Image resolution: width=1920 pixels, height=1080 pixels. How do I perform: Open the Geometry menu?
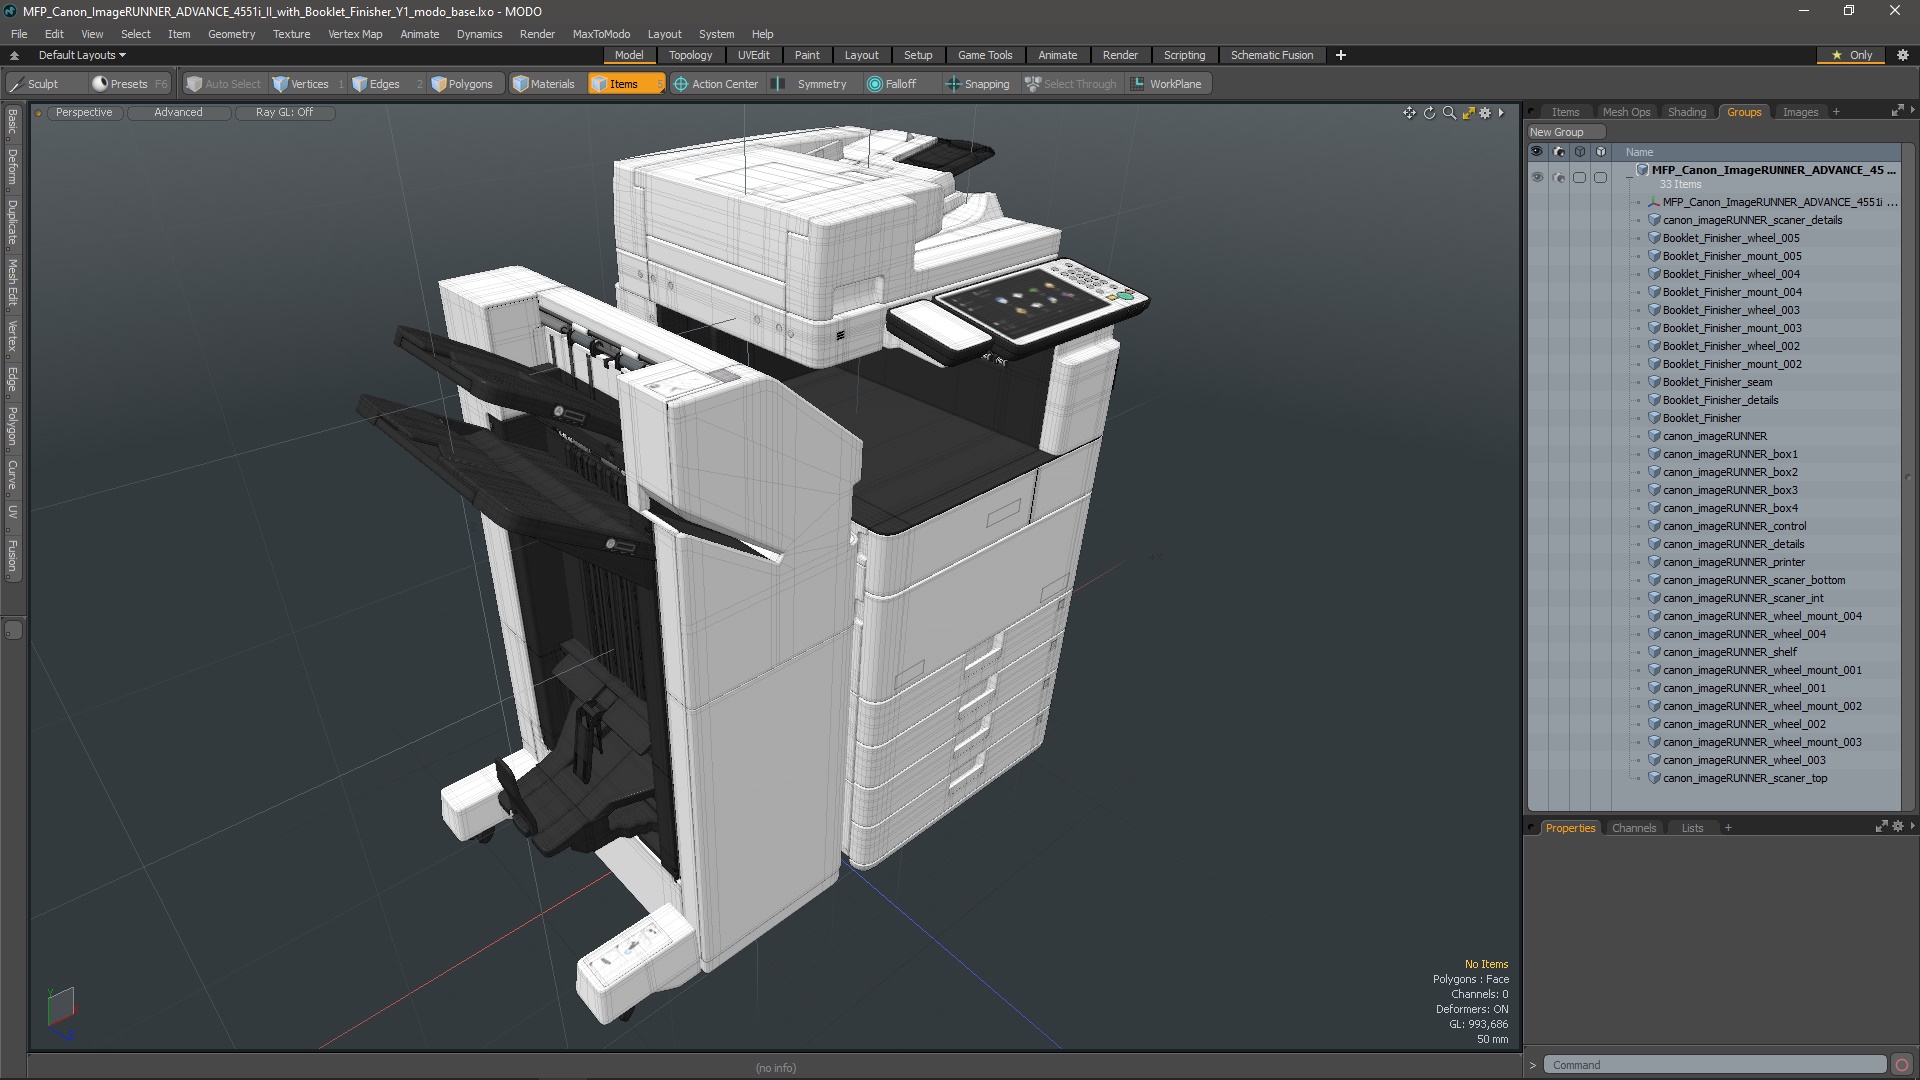point(231,34)
